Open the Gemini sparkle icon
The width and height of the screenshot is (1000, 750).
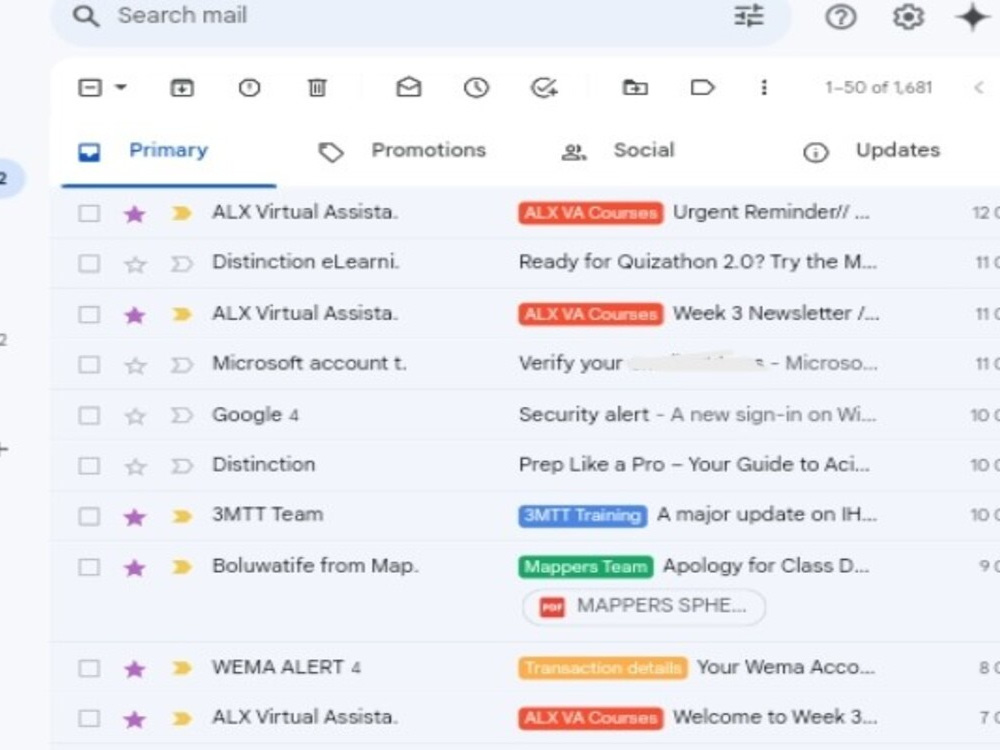(x=972, y=17)
